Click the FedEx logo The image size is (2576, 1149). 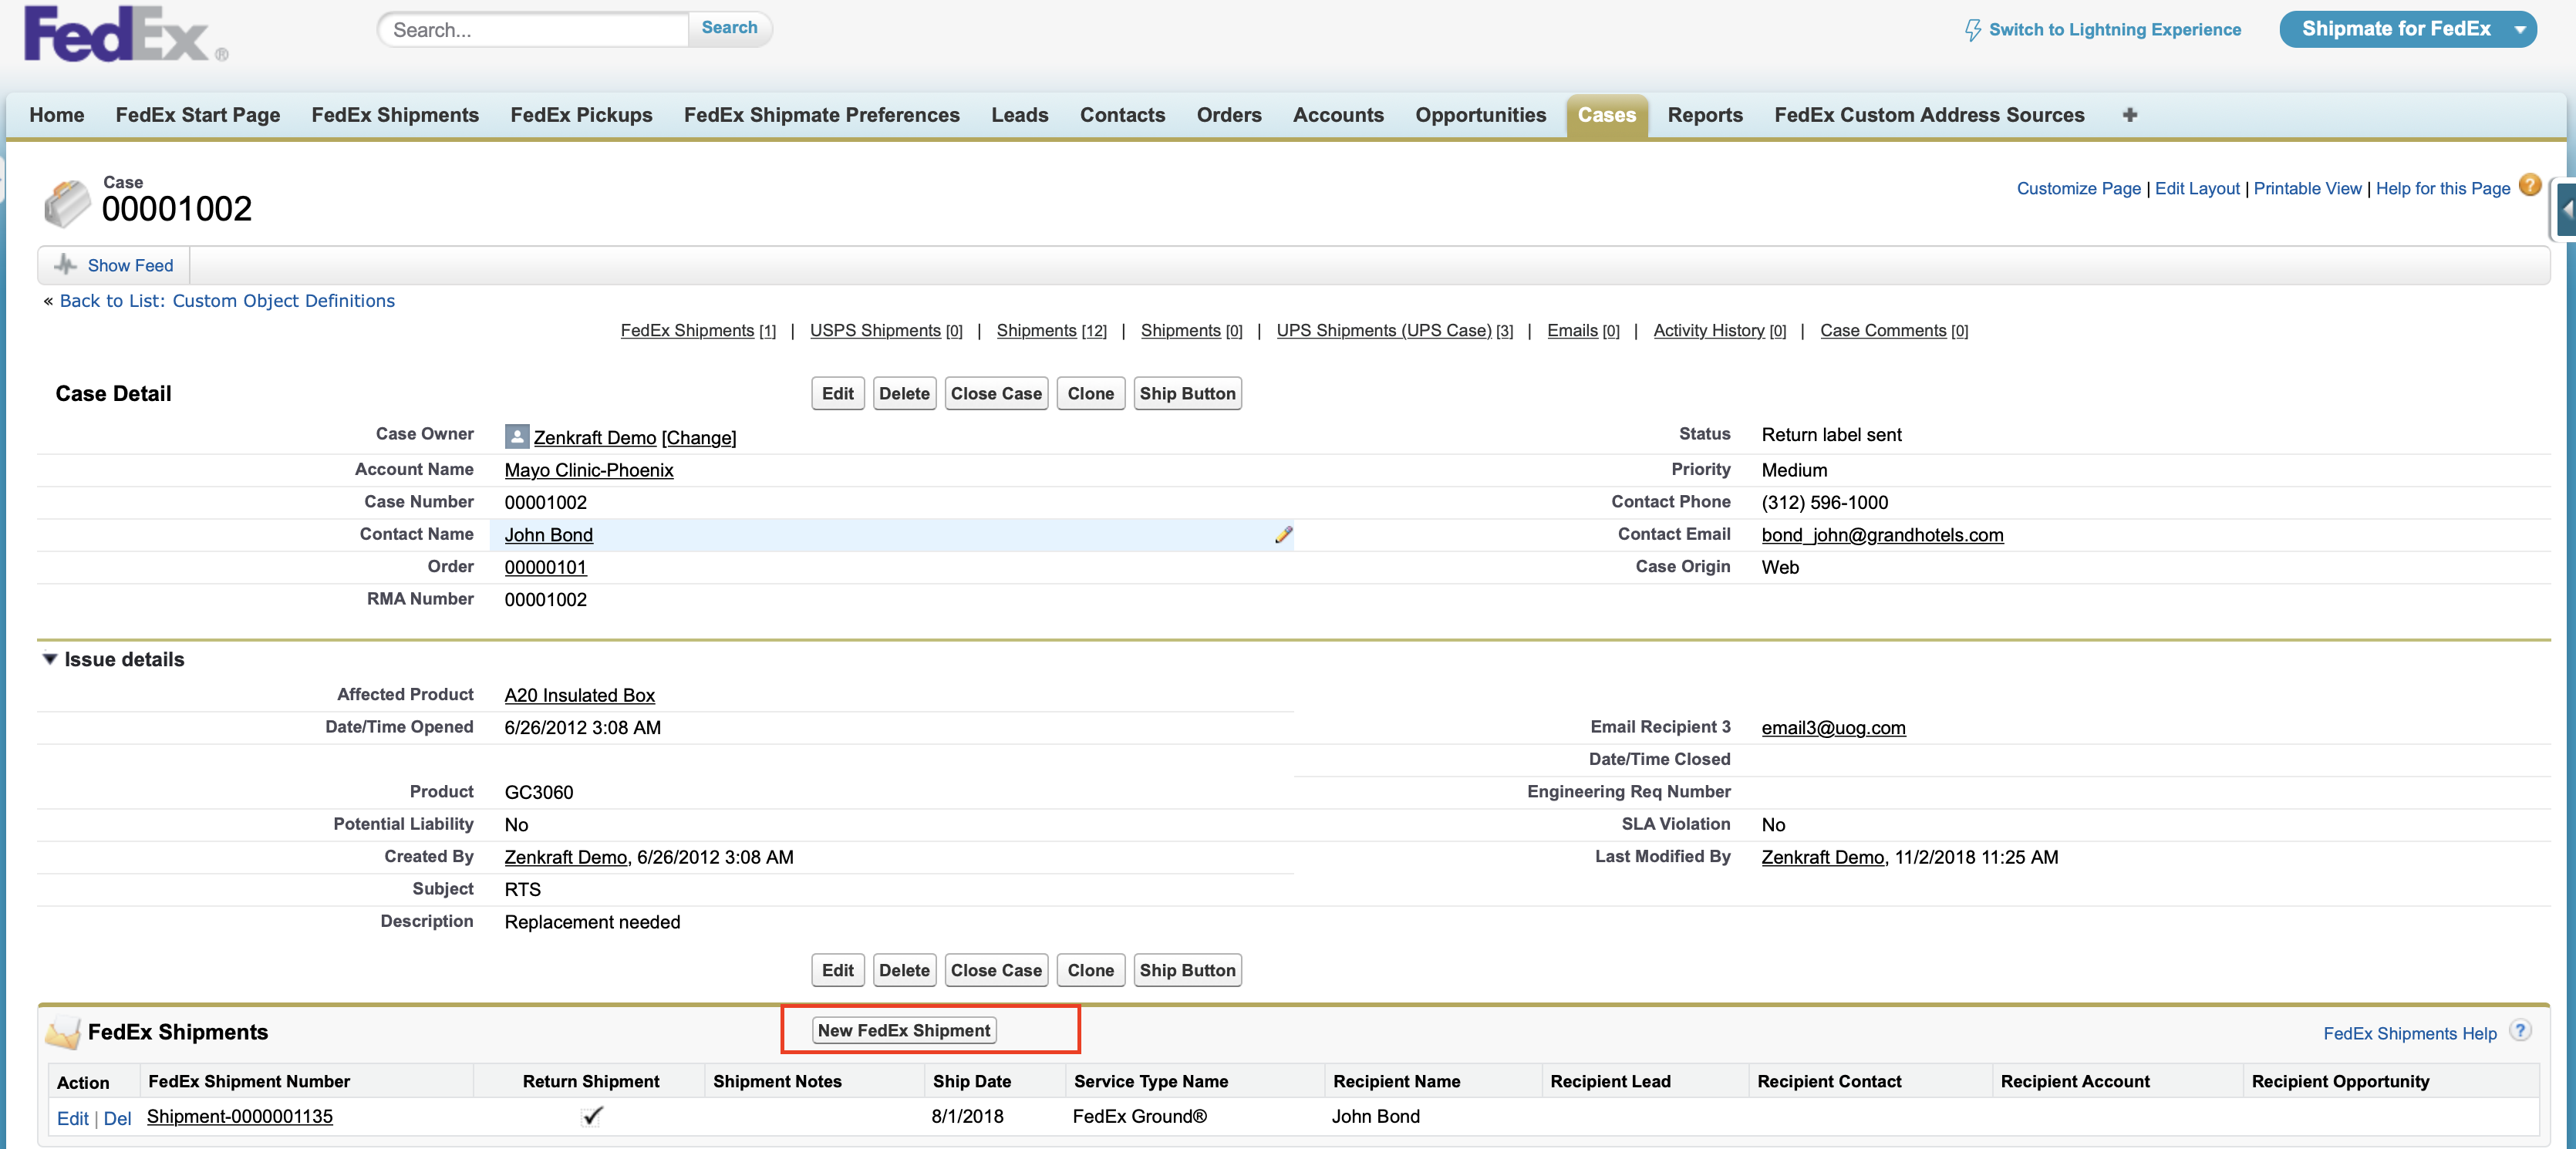tap(126, 34)
